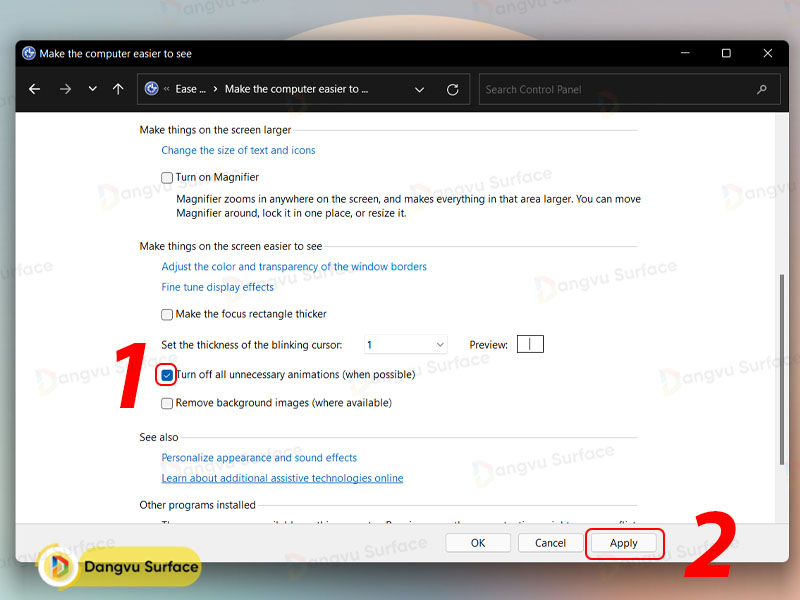The image size is (800, 600).
Task: Click the window title bar app icon
Action: [29, 54]
